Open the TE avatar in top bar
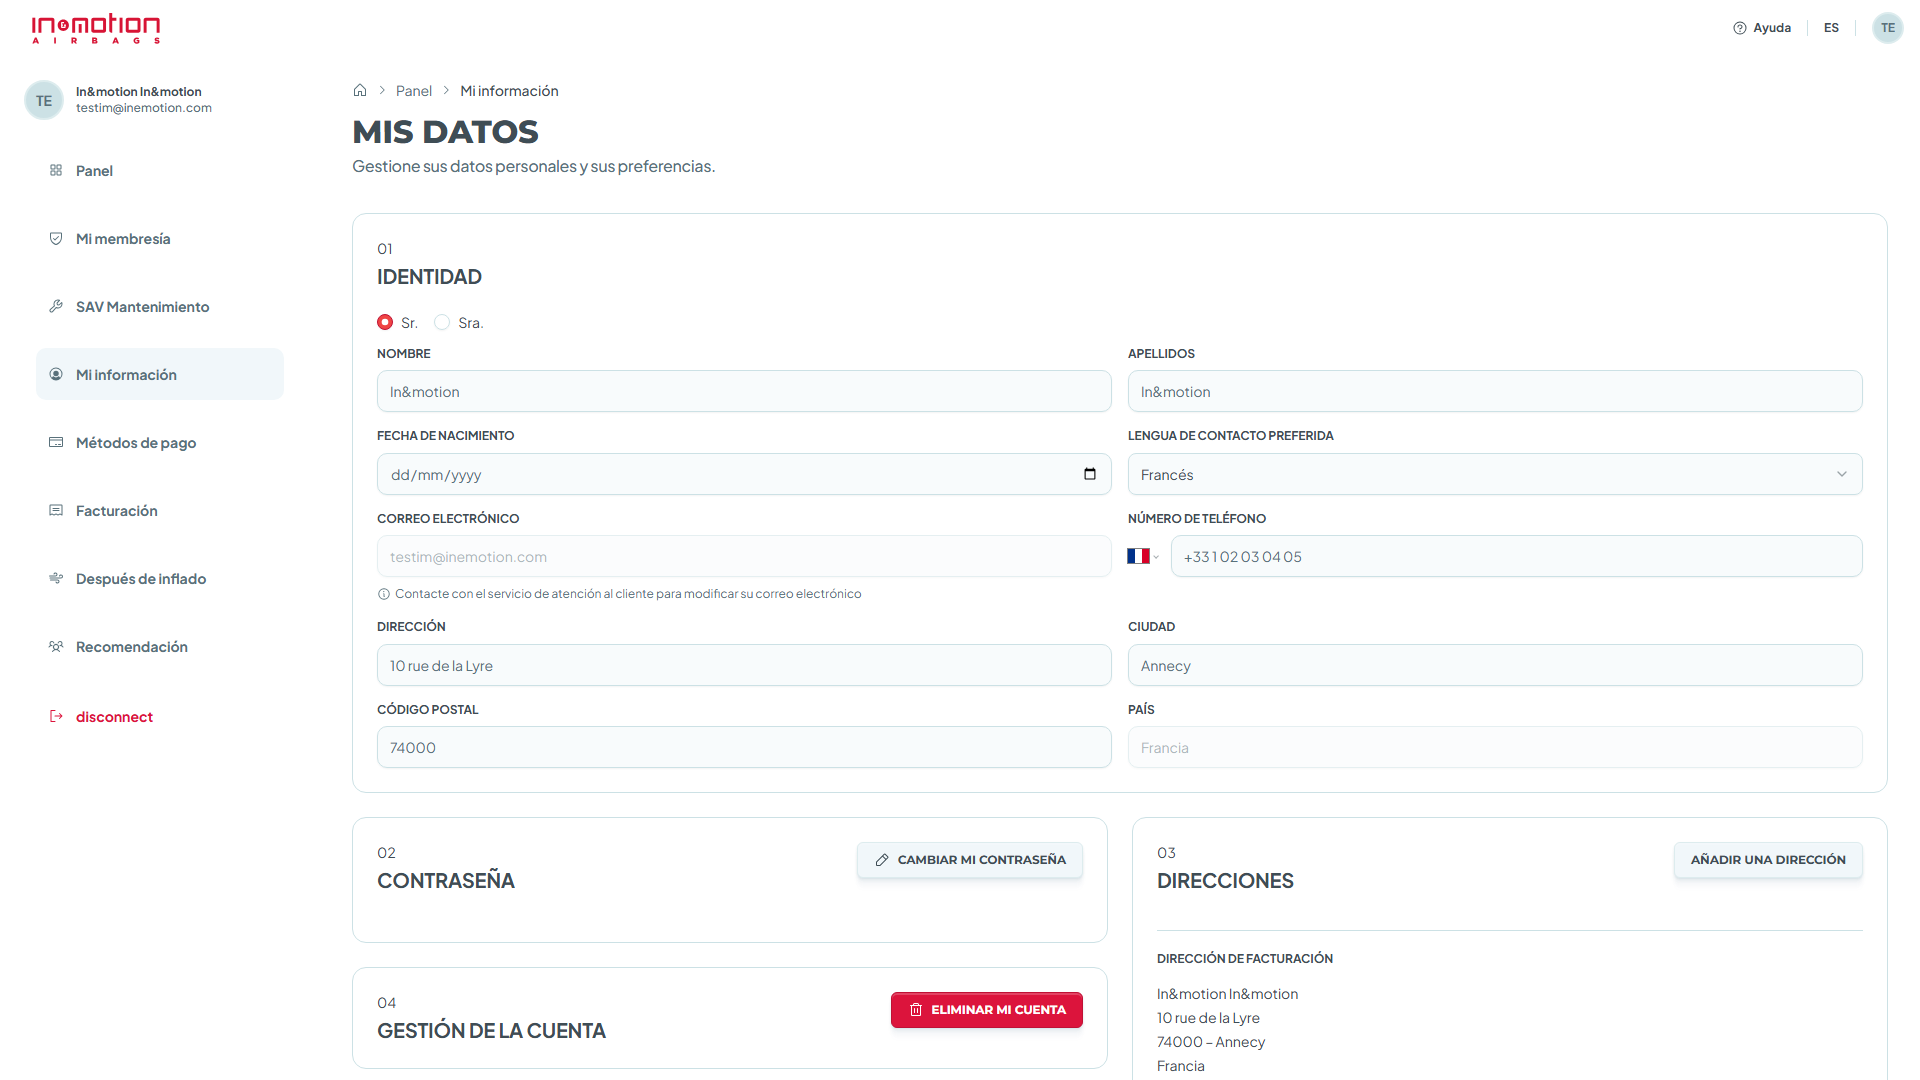 pyautogui.click(x=1887, y=28)
